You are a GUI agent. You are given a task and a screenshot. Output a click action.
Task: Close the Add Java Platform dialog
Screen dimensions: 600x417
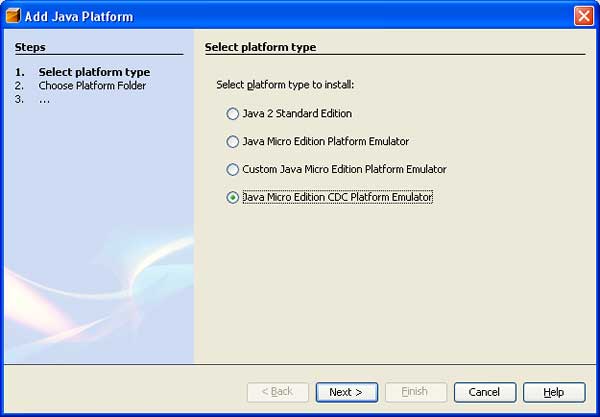click(584, 16)
